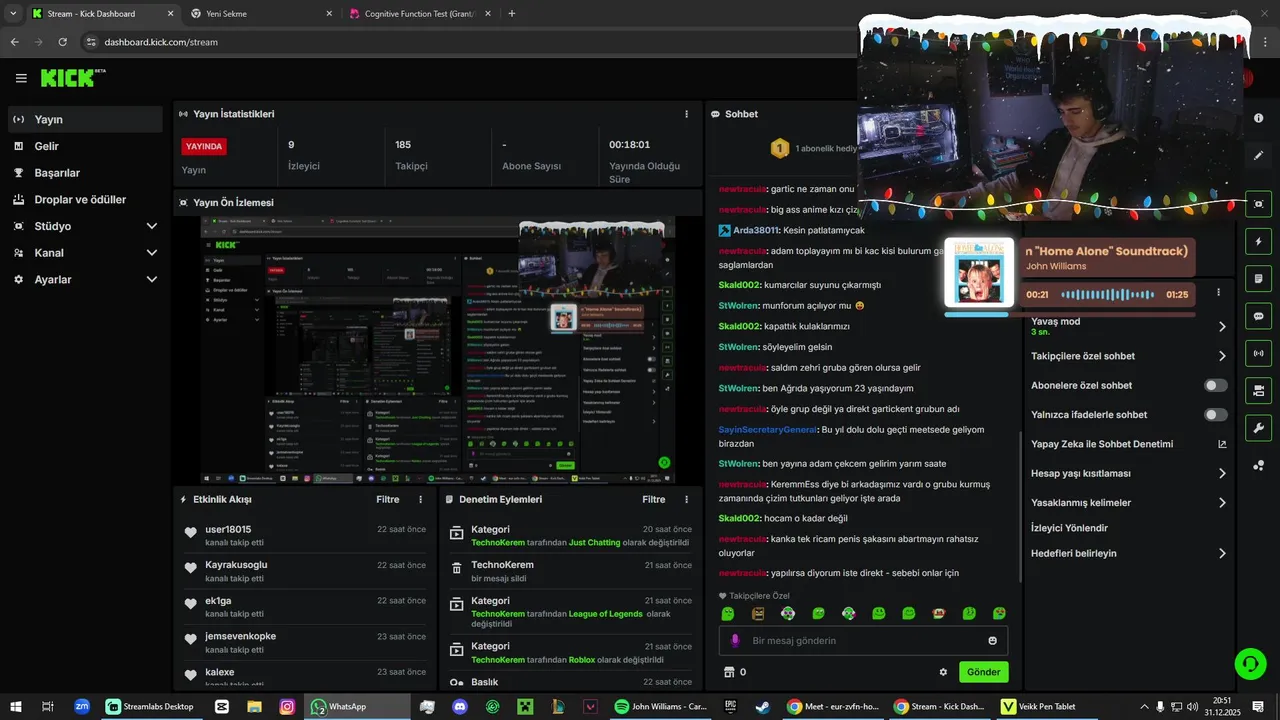Click the three-dots icon at sidebar bottom

[x=1258, y=466]
